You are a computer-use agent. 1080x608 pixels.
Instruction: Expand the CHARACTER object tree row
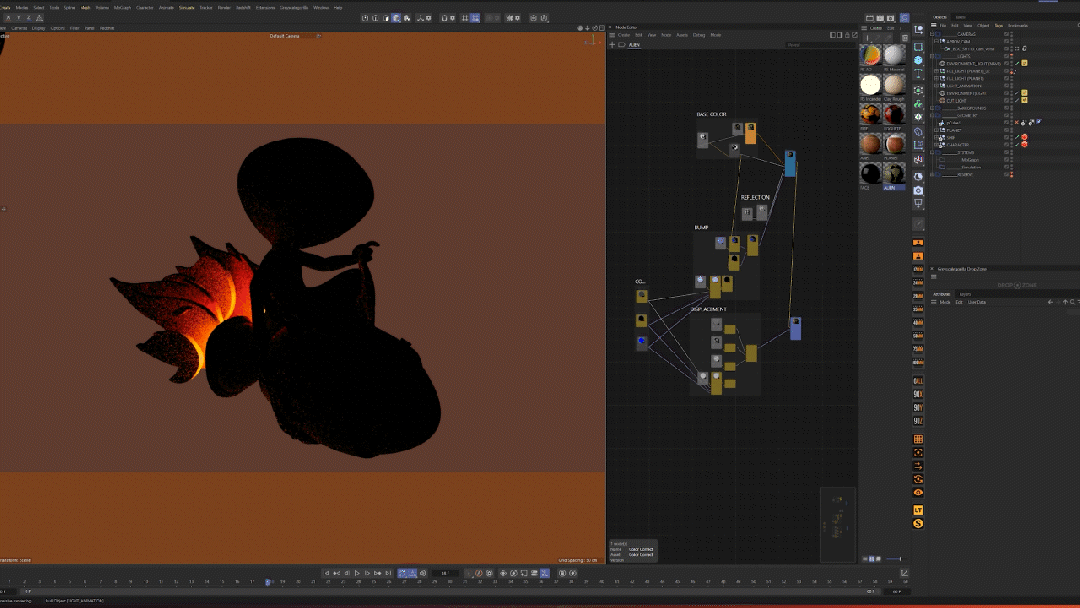937,145
